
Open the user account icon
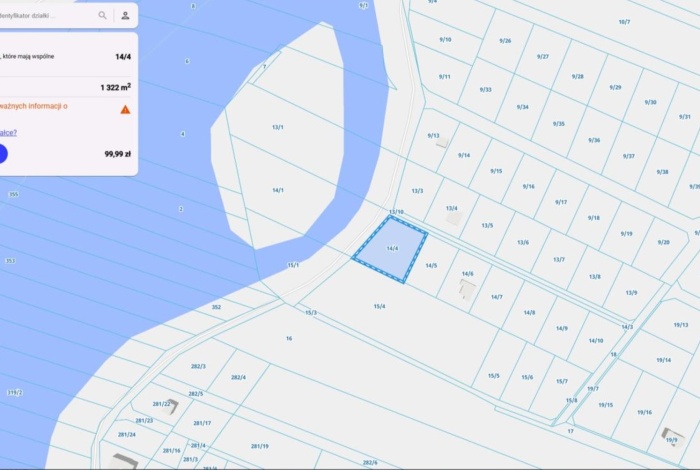coord(125,16)
